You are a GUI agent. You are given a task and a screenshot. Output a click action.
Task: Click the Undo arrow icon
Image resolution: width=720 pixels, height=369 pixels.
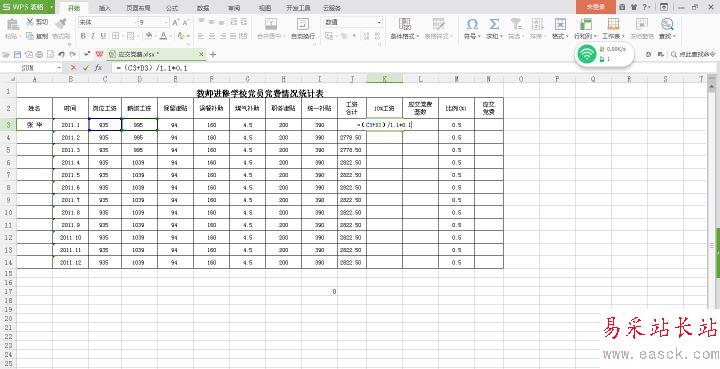click(x=62, y=54)
